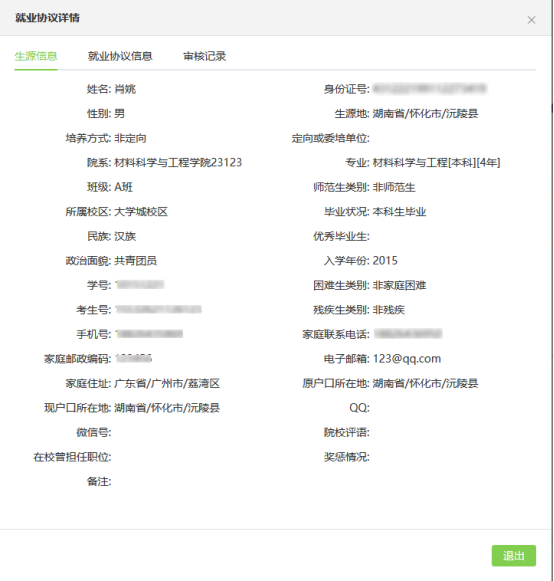
Task: Click the 院系 value 材料科学与工程学院23123
Action: [x=178, y=163]
